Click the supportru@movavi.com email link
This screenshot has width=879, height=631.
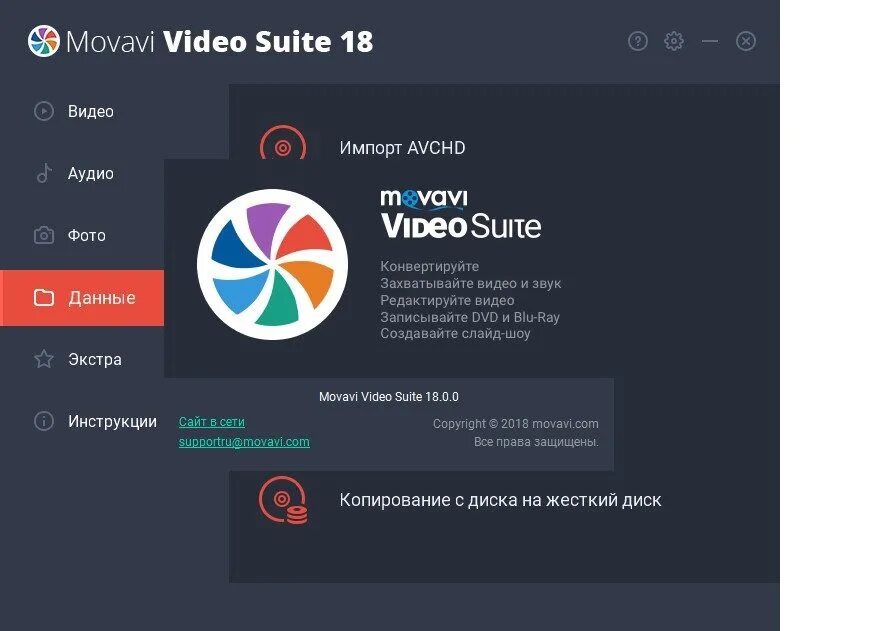(244, 442)
